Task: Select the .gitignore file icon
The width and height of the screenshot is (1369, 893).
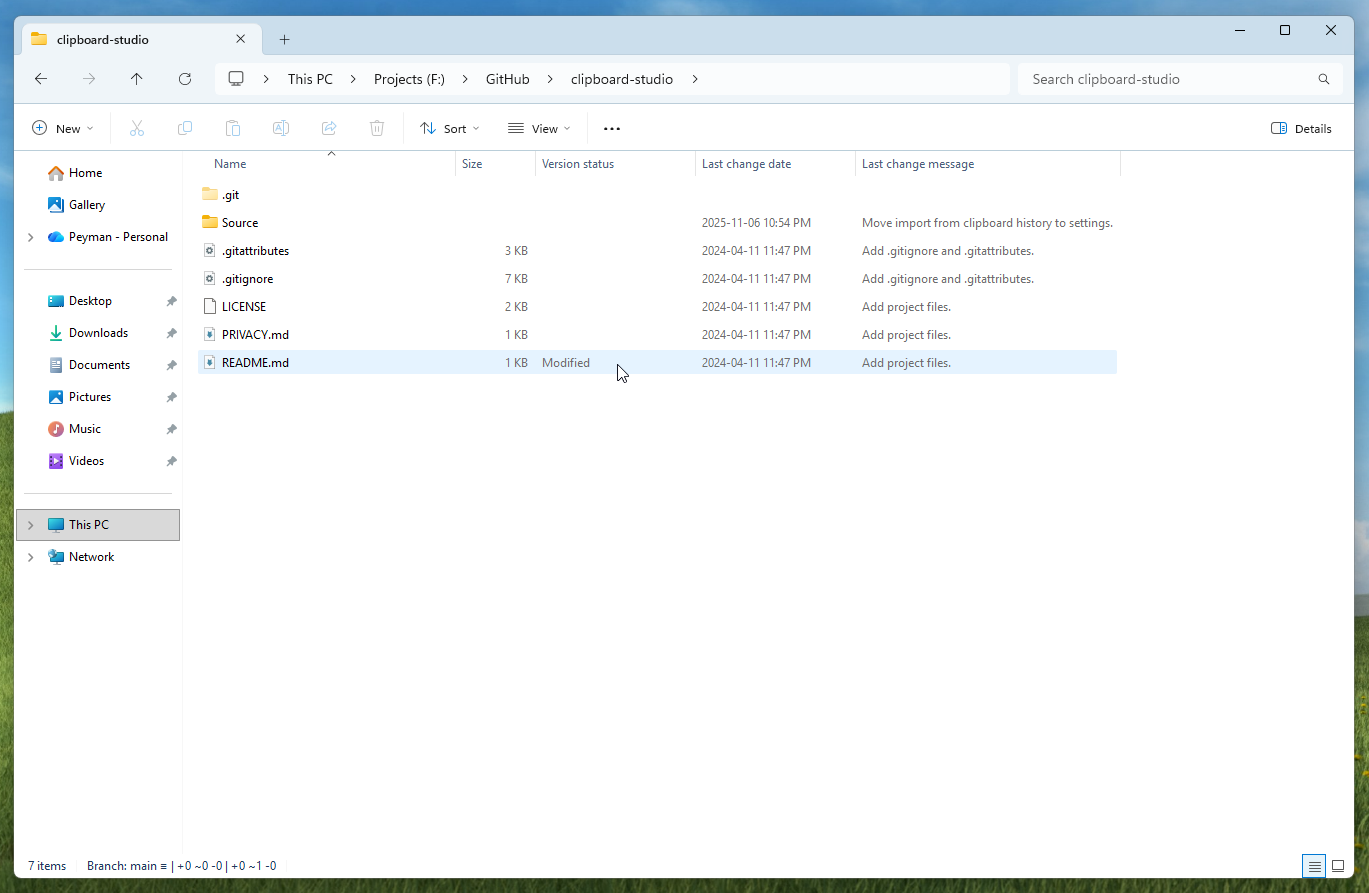Action: tap(210, 278)
